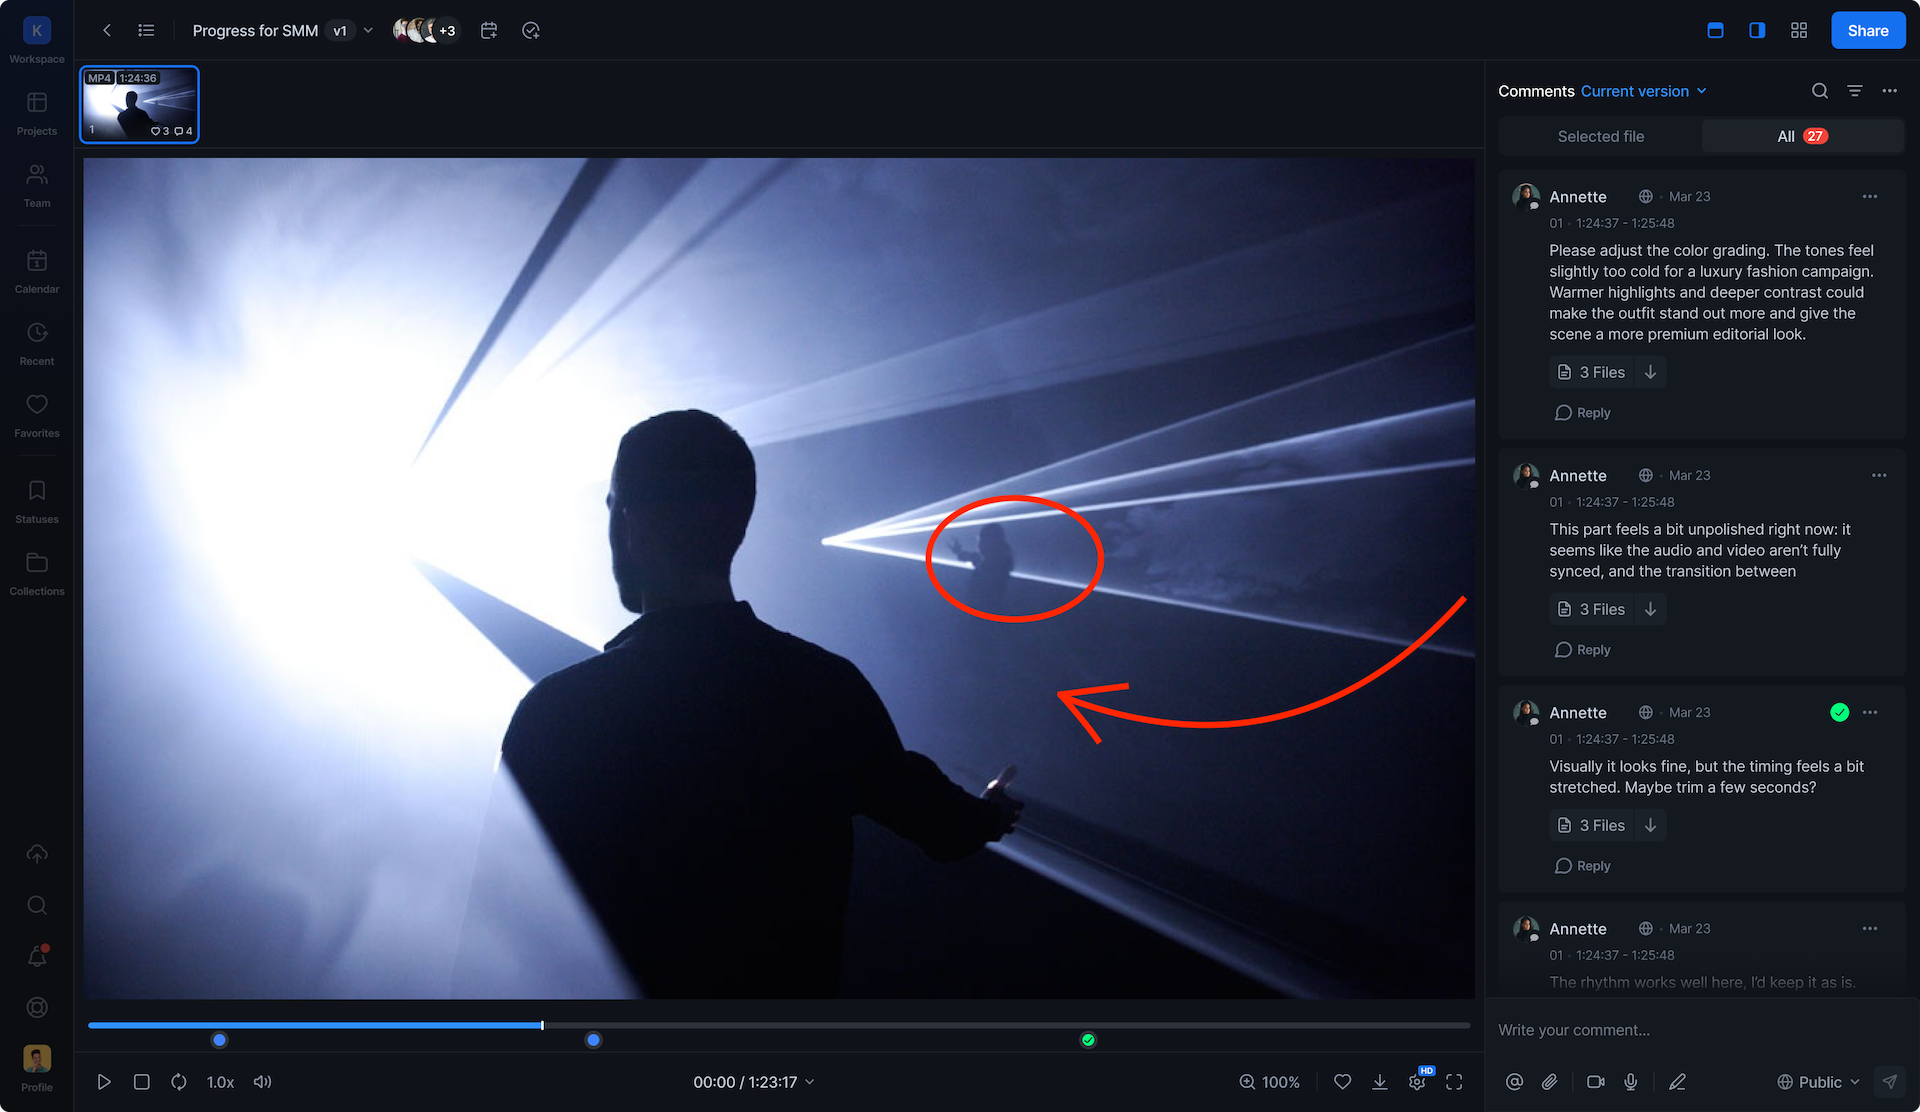Open the Calendar section

coord(37,271)
